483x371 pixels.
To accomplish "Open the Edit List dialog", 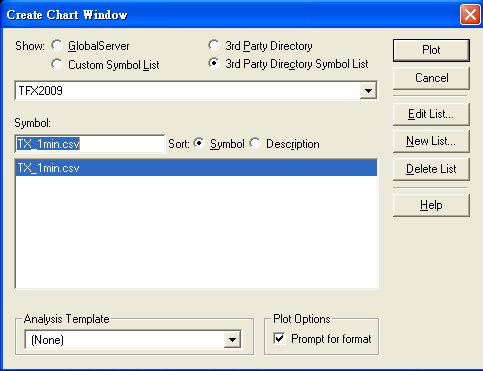I will 431,114.
